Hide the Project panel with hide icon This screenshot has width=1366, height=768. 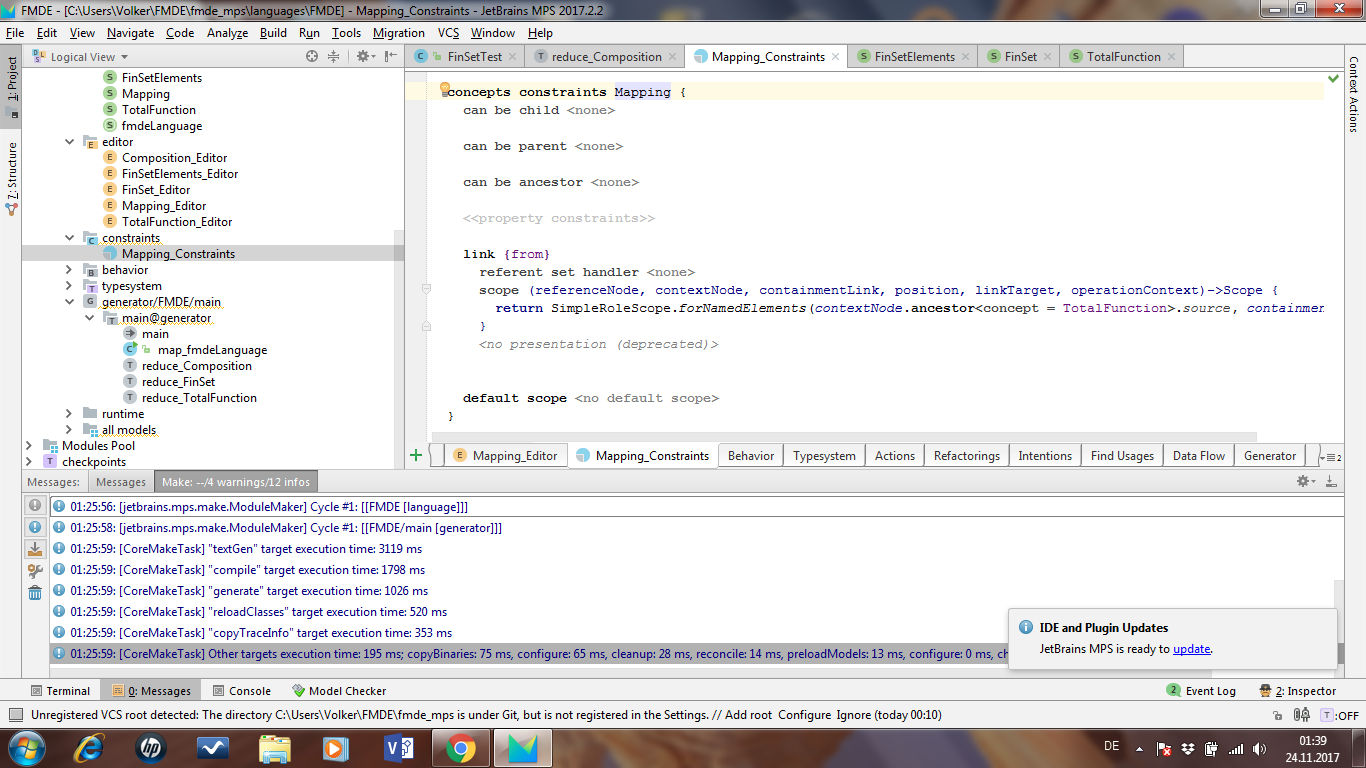(x=388, y=57)
